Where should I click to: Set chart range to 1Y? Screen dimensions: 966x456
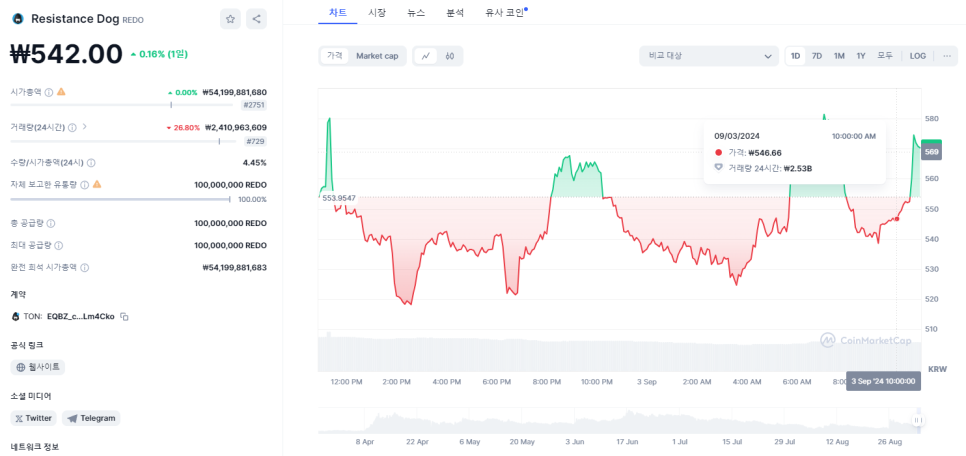861,56
